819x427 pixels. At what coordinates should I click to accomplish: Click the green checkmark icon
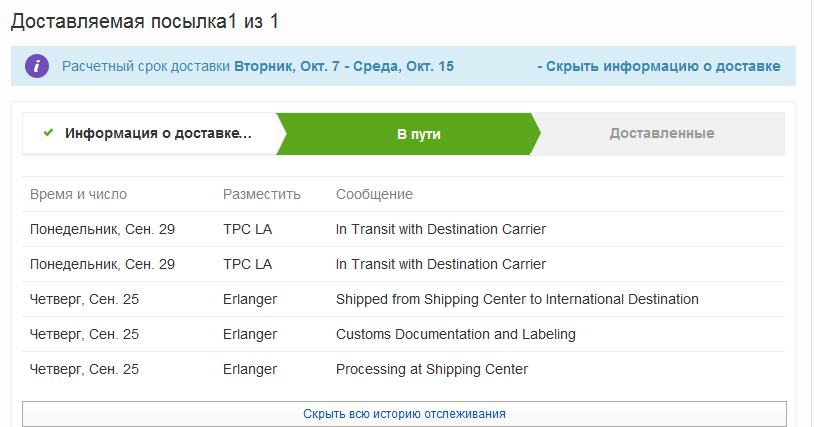[x=48, y=133]
